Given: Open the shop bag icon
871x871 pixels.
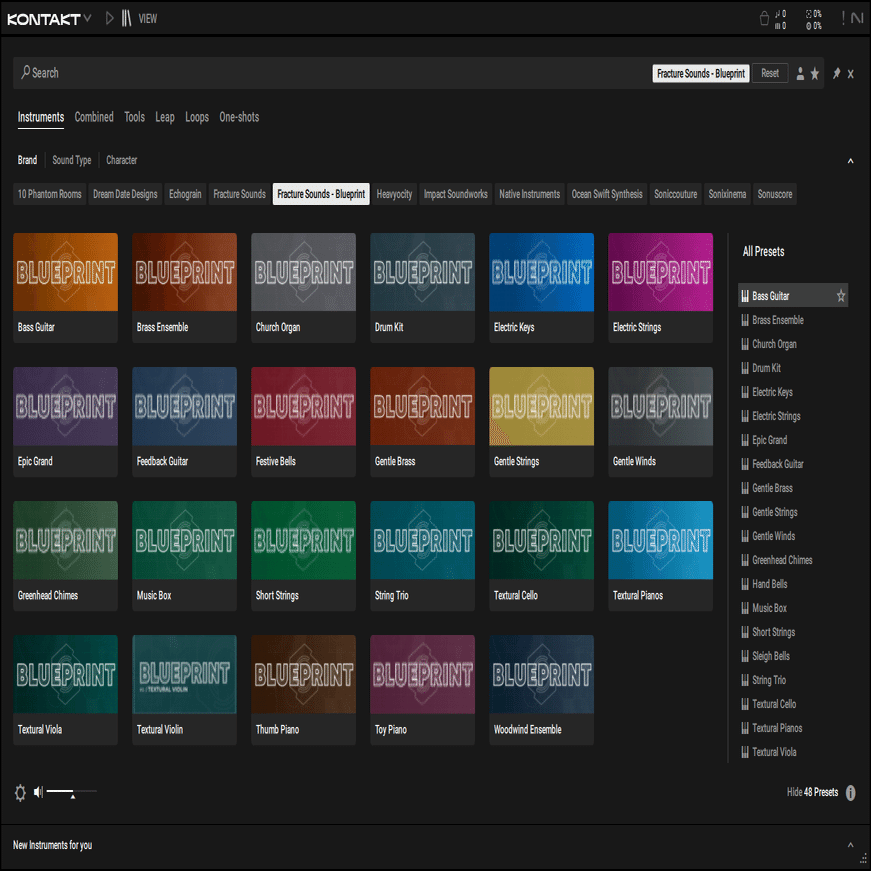Looking at the screenshot, I should 764,18.
